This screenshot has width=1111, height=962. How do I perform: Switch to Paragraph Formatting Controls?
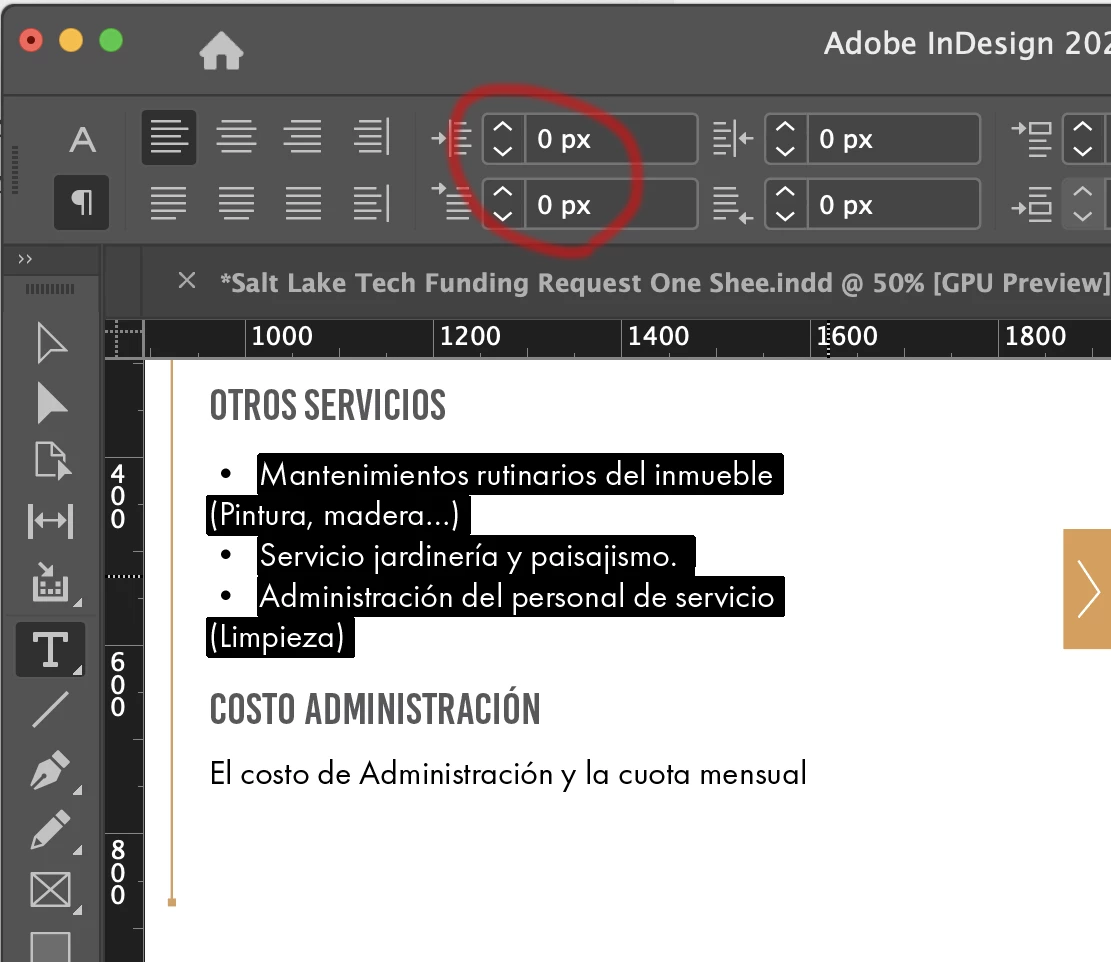[81, 203]
